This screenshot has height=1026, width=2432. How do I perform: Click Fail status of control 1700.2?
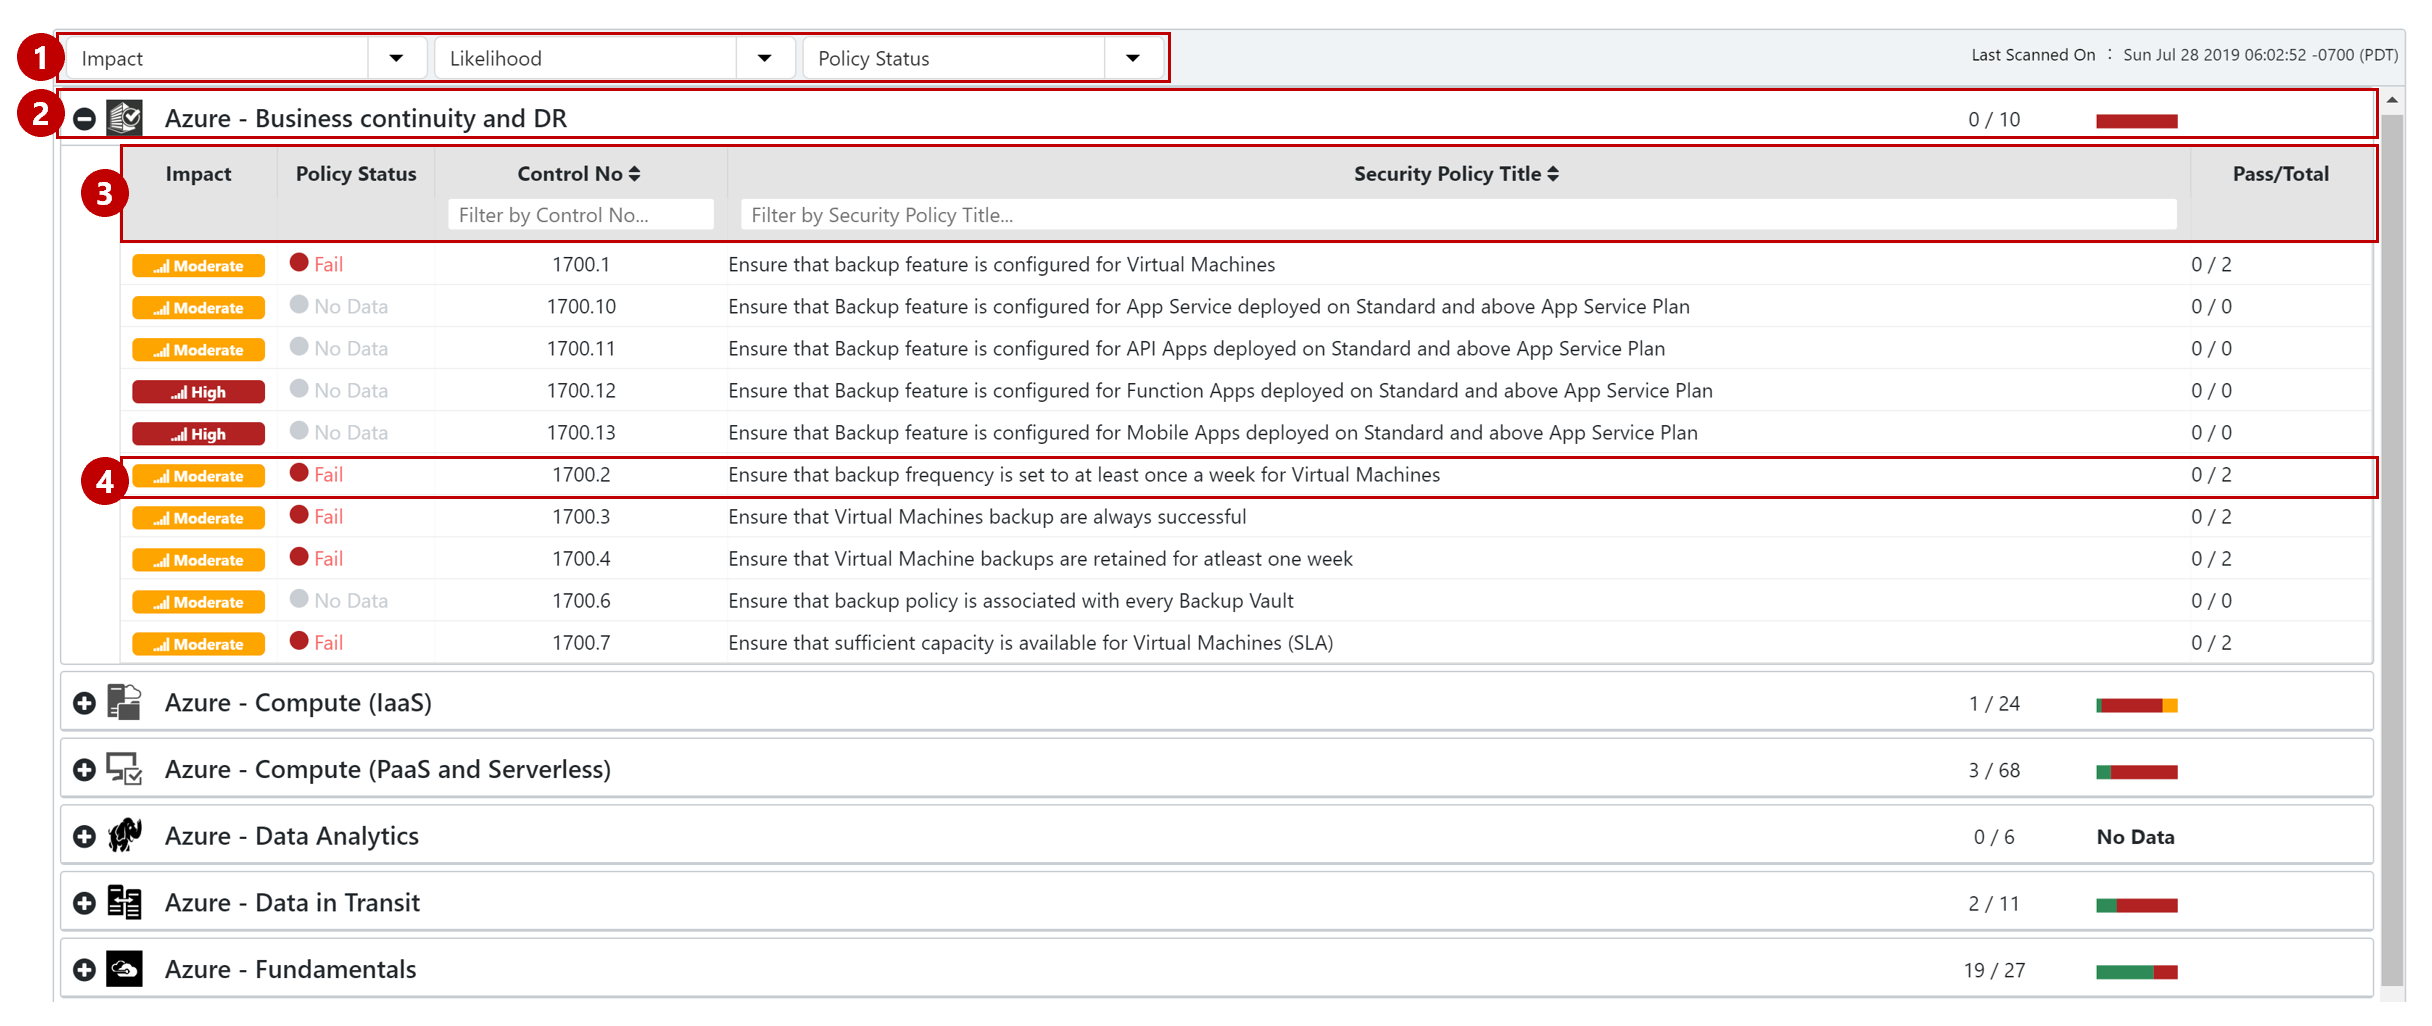316,474
